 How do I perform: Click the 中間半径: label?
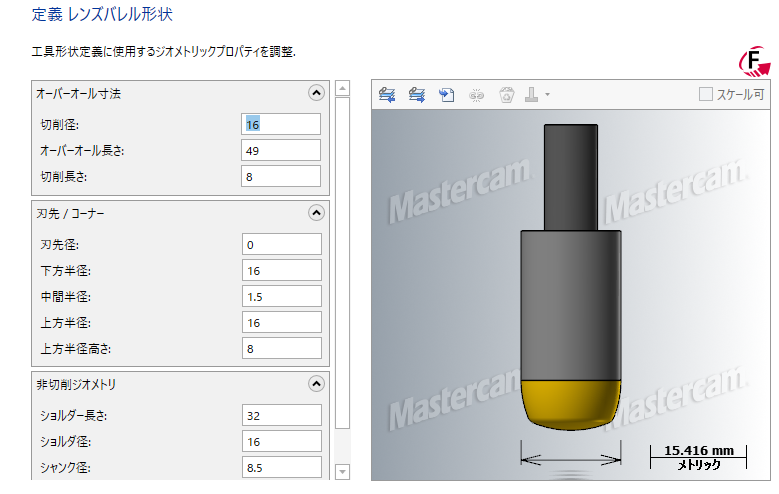click(66, 297)
